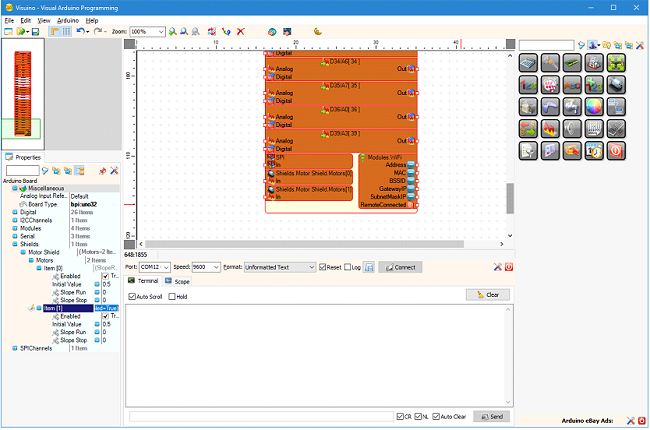Select the color wheel palette category

point(594,107)
